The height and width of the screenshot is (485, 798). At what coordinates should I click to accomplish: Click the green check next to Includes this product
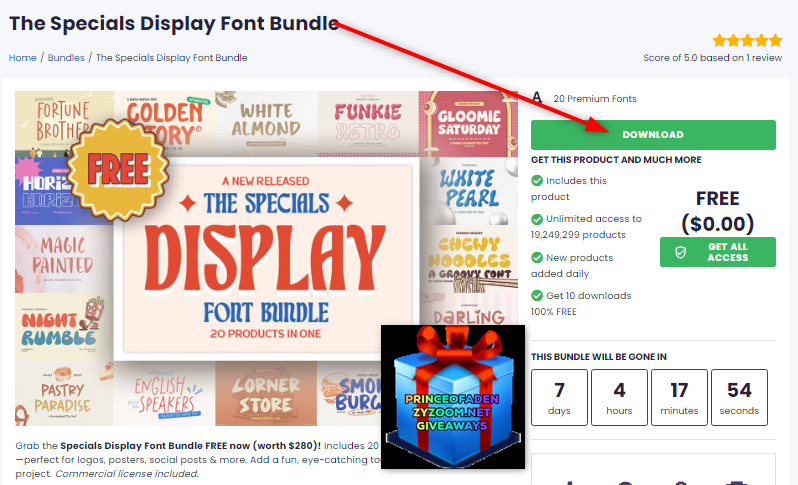click(537, 181)
